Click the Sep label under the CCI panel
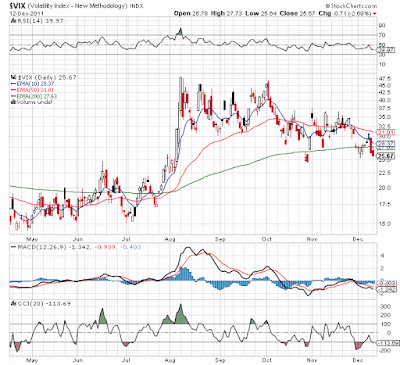Screen dimensions: 400x365 pyautogui.click(x=220, y=361)
